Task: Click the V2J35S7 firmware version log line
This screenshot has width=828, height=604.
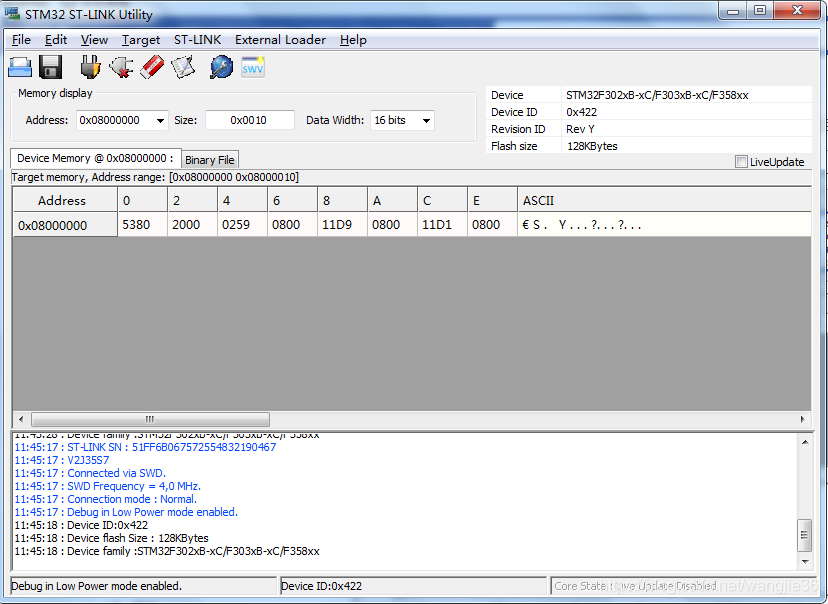Action: 62,460
